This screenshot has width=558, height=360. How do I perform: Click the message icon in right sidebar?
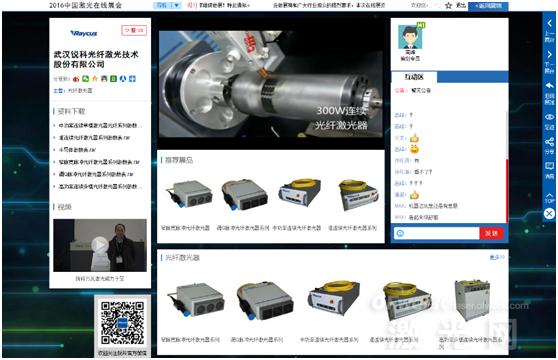point(549,166)
